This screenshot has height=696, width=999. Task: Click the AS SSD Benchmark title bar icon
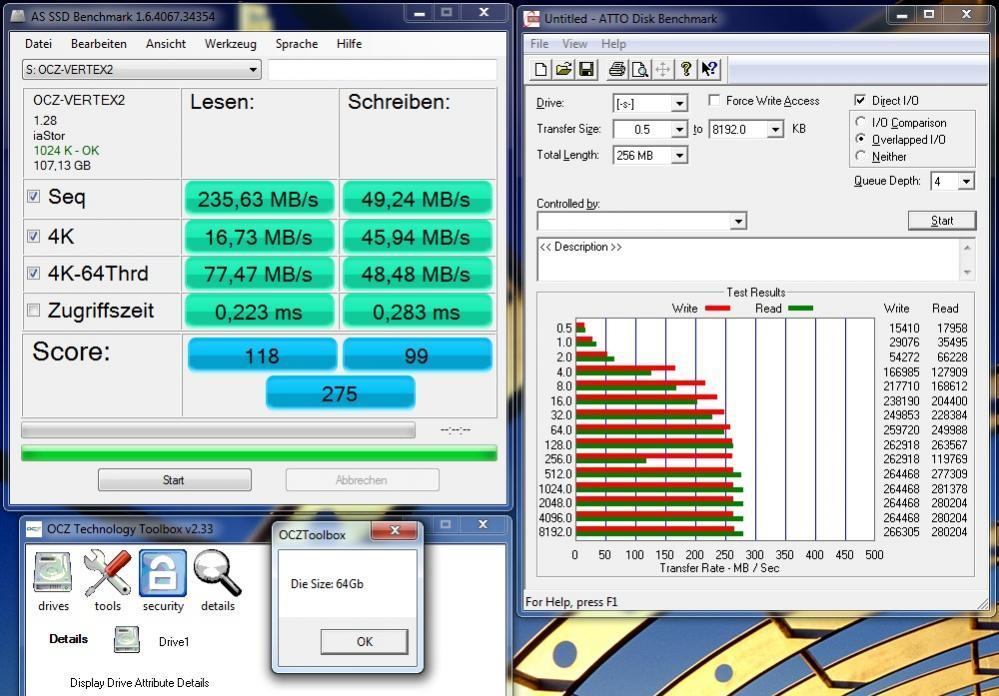click(x=18, y=16)
